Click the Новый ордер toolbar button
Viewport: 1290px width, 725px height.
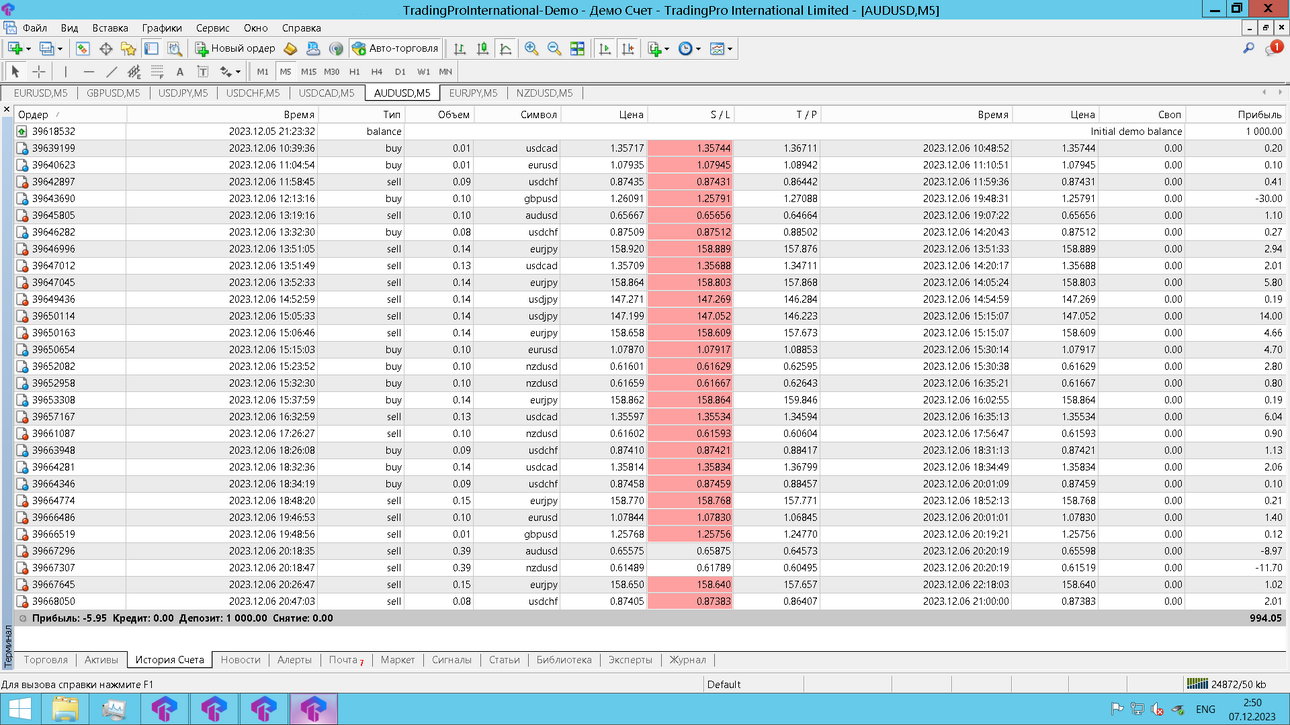pyautogui.click(x=235, y=48)
